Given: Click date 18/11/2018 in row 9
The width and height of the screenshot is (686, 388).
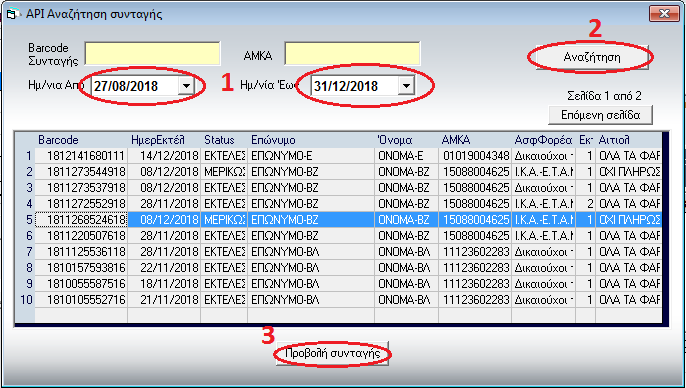Looking at the screenshot, I should [x=164, y=284].
